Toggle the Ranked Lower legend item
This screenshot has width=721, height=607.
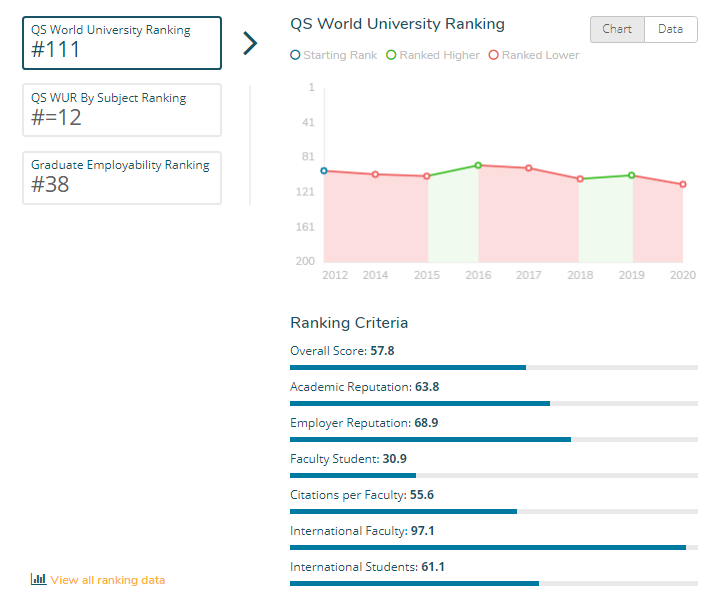click(534, 55)
